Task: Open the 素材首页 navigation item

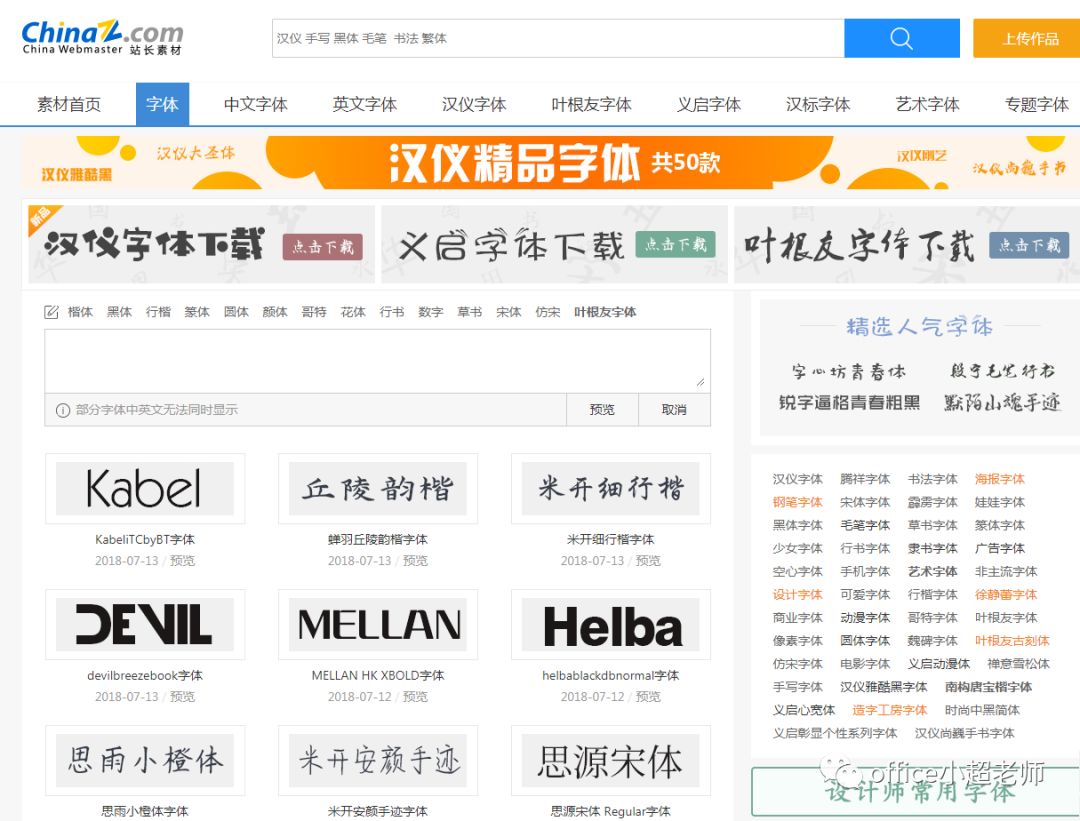Action: point(69,104)
